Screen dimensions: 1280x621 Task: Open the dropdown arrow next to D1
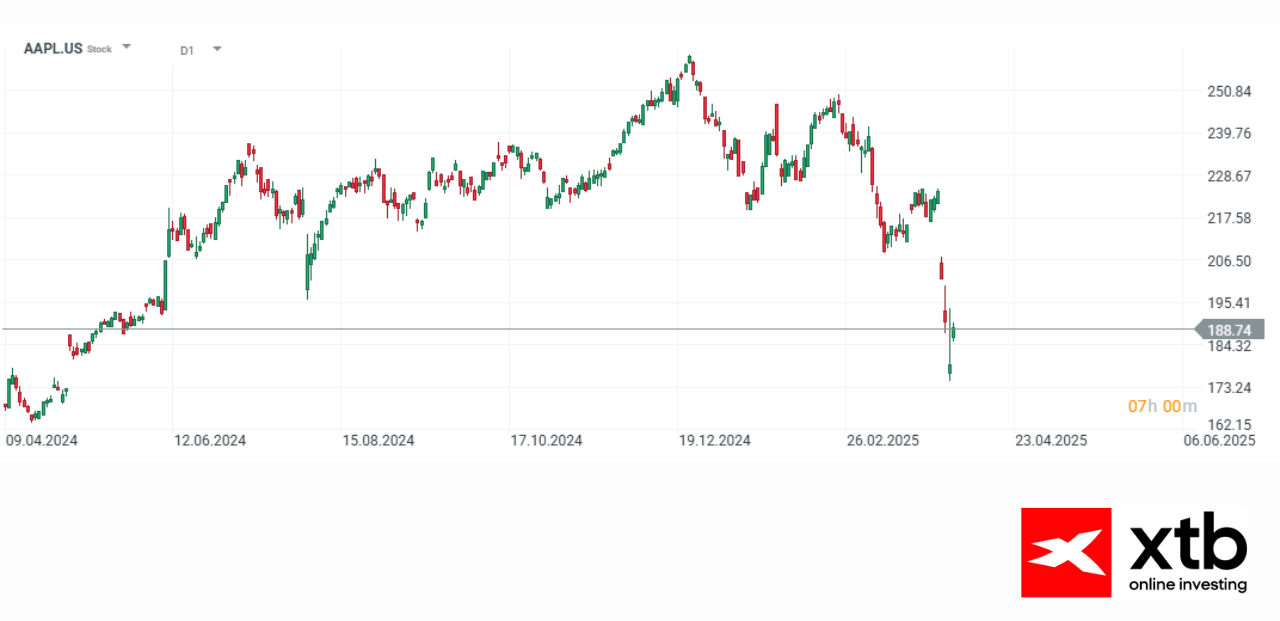click(x=217, y=48)
